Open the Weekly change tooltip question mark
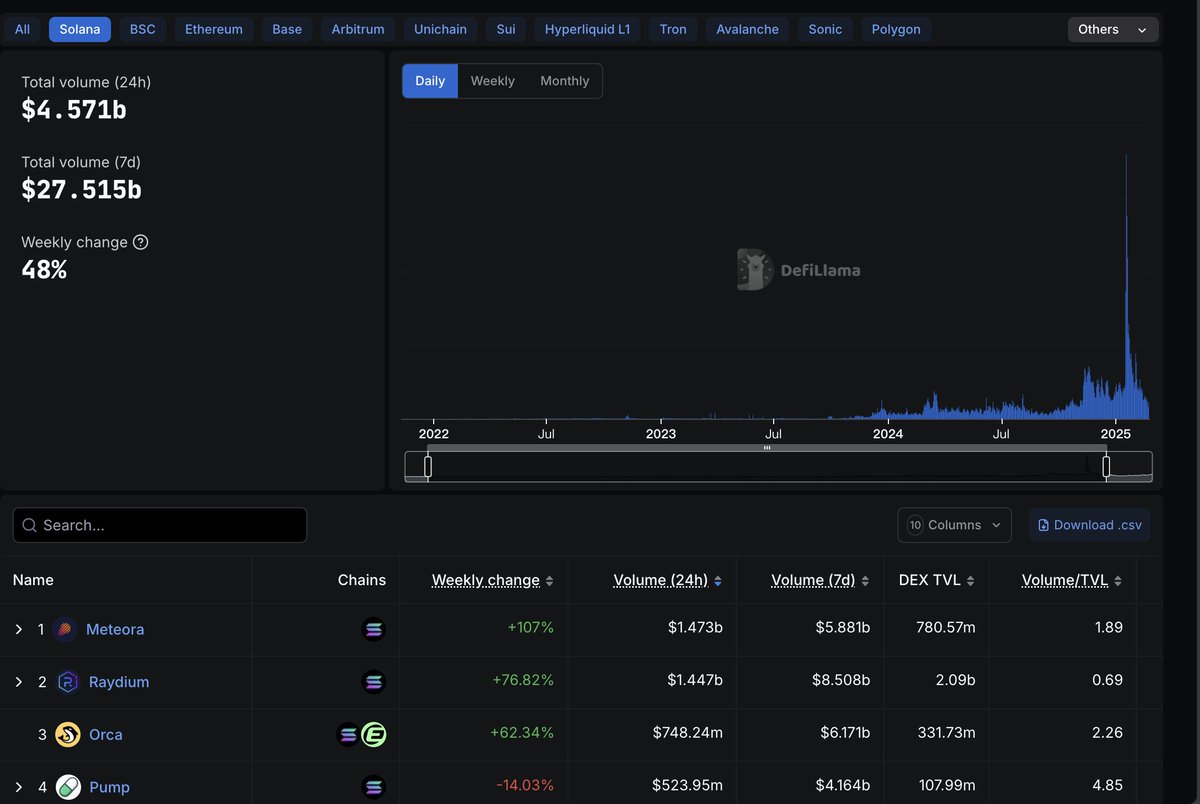1200x804 pixels. [x=140, y=242]
